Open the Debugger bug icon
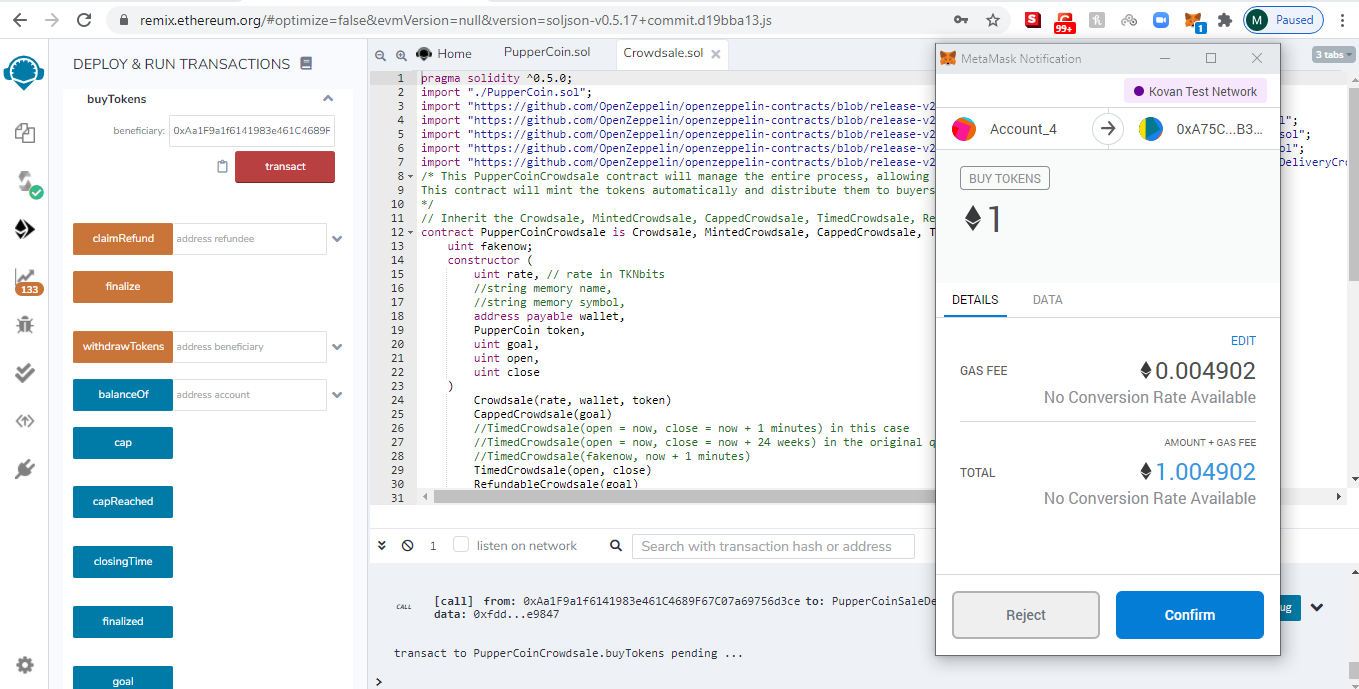 click(25, 324)
